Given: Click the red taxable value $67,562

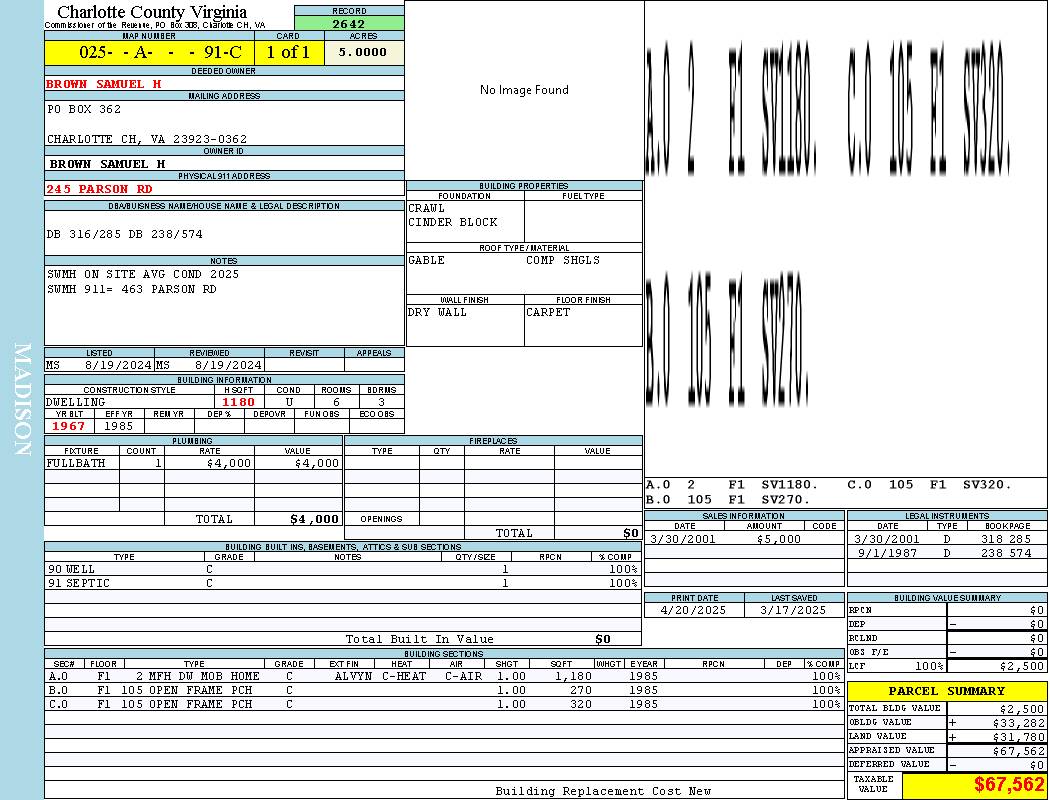Looking at the screenshot, I should click(1009, 785).
